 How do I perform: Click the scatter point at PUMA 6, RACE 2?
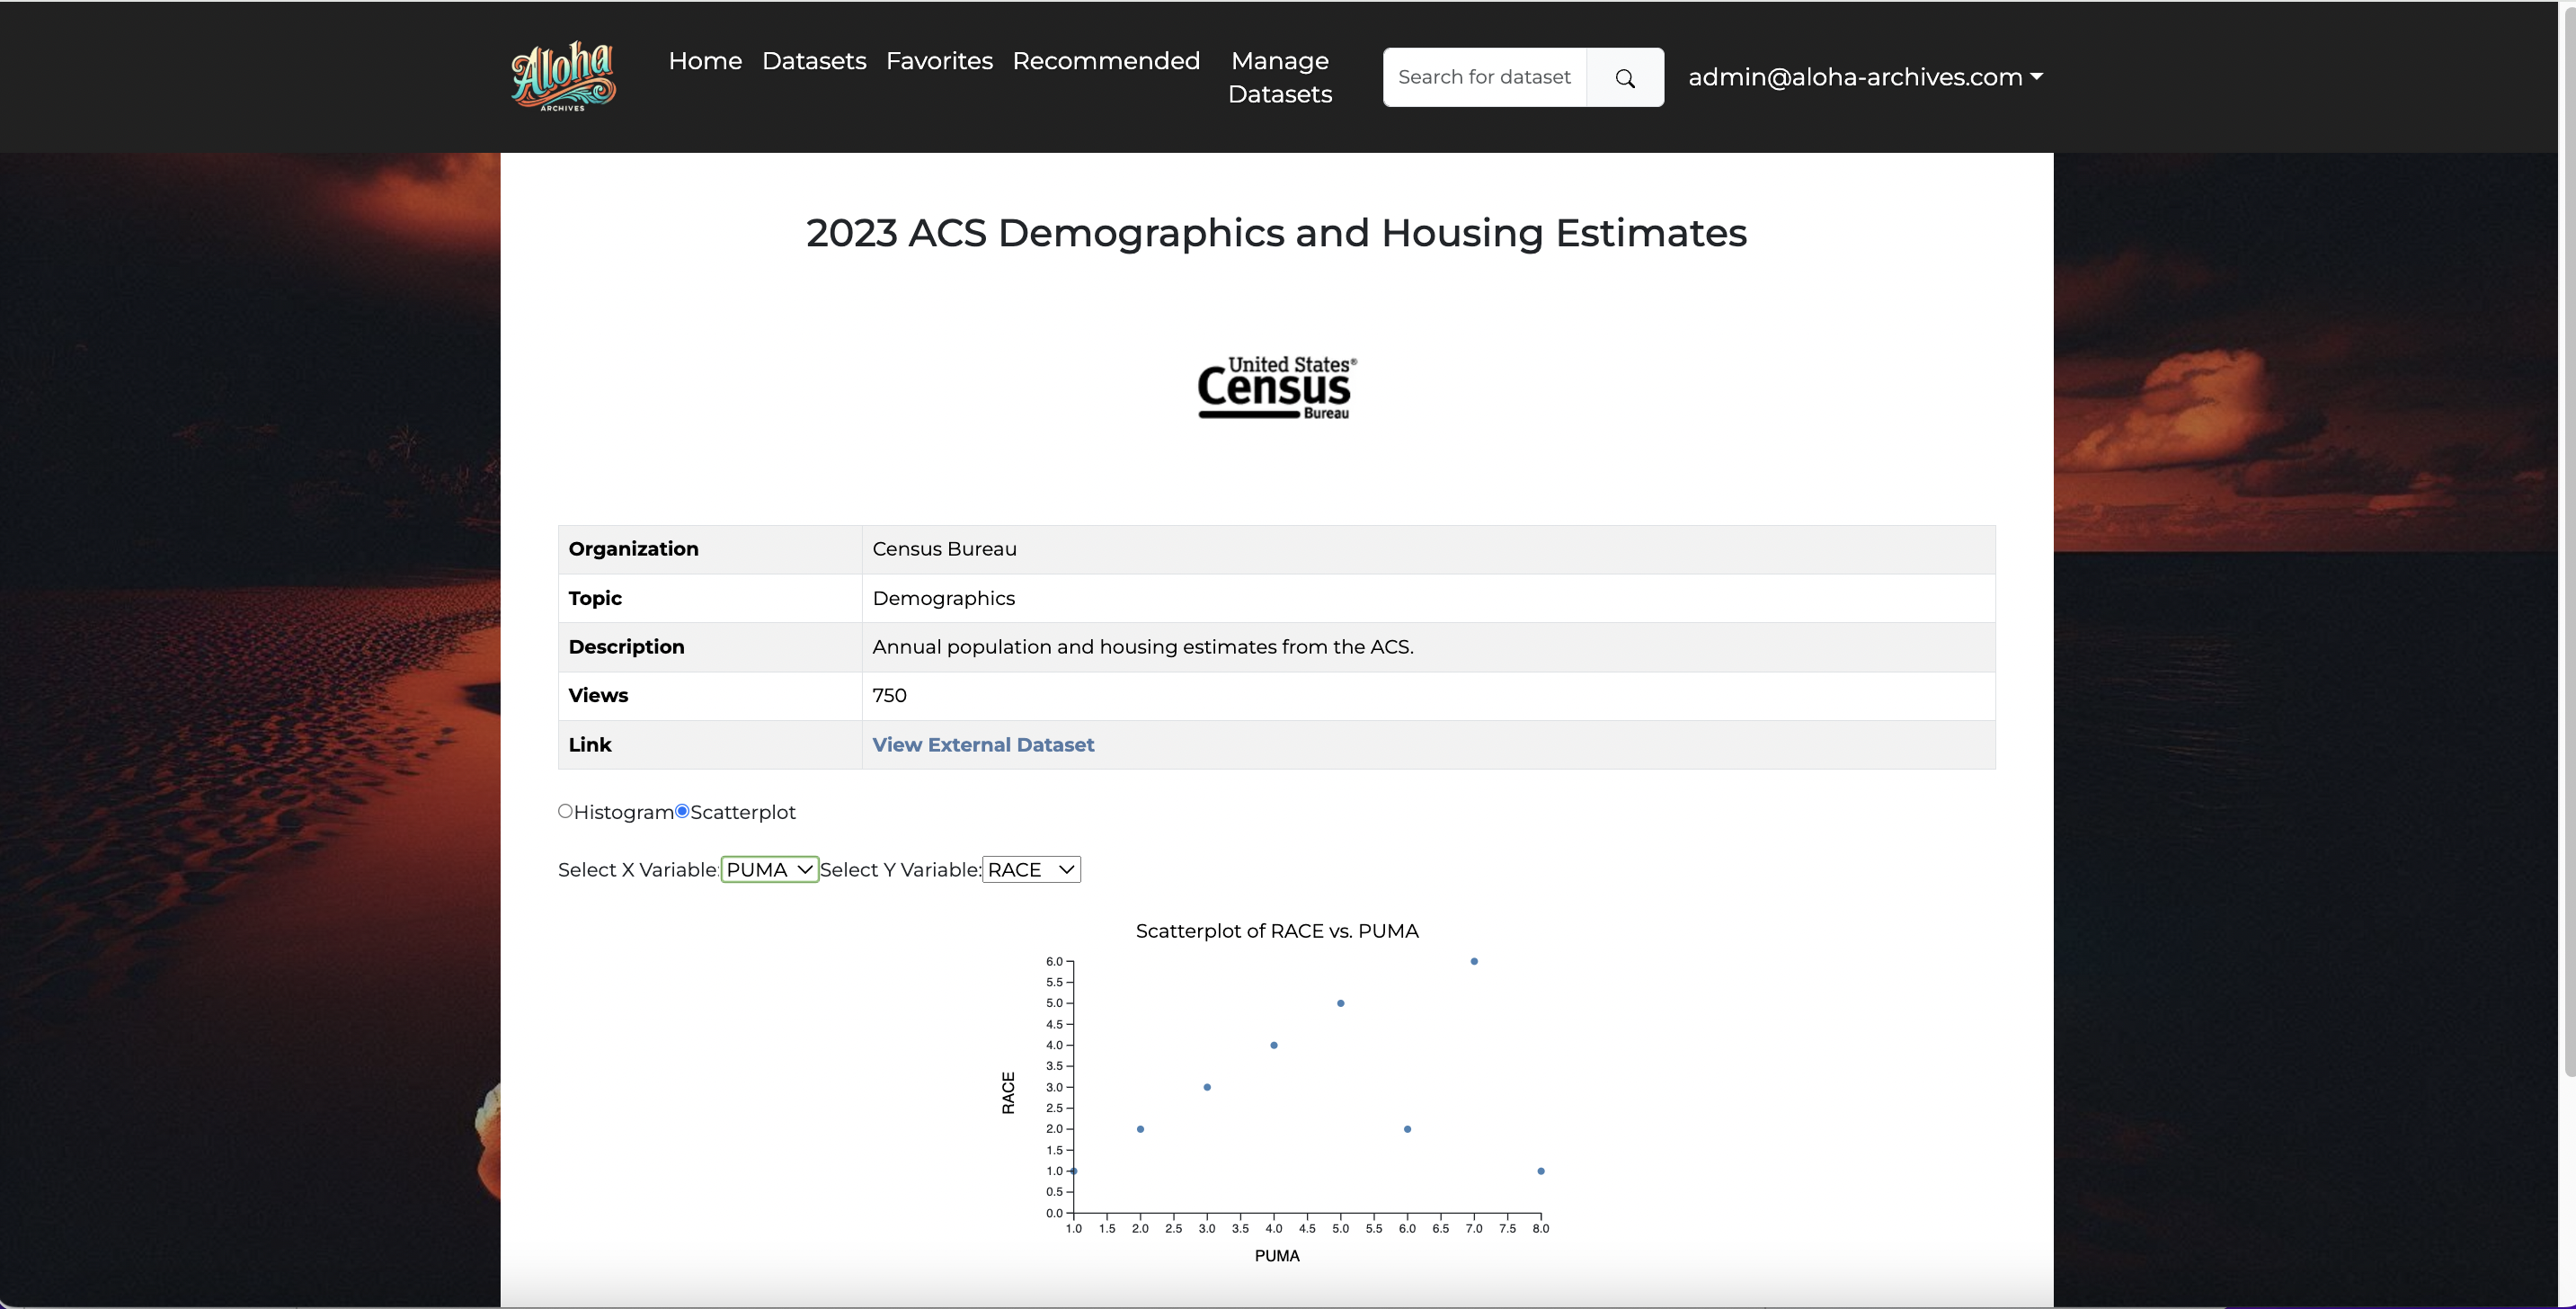tap(1407, 1129)
